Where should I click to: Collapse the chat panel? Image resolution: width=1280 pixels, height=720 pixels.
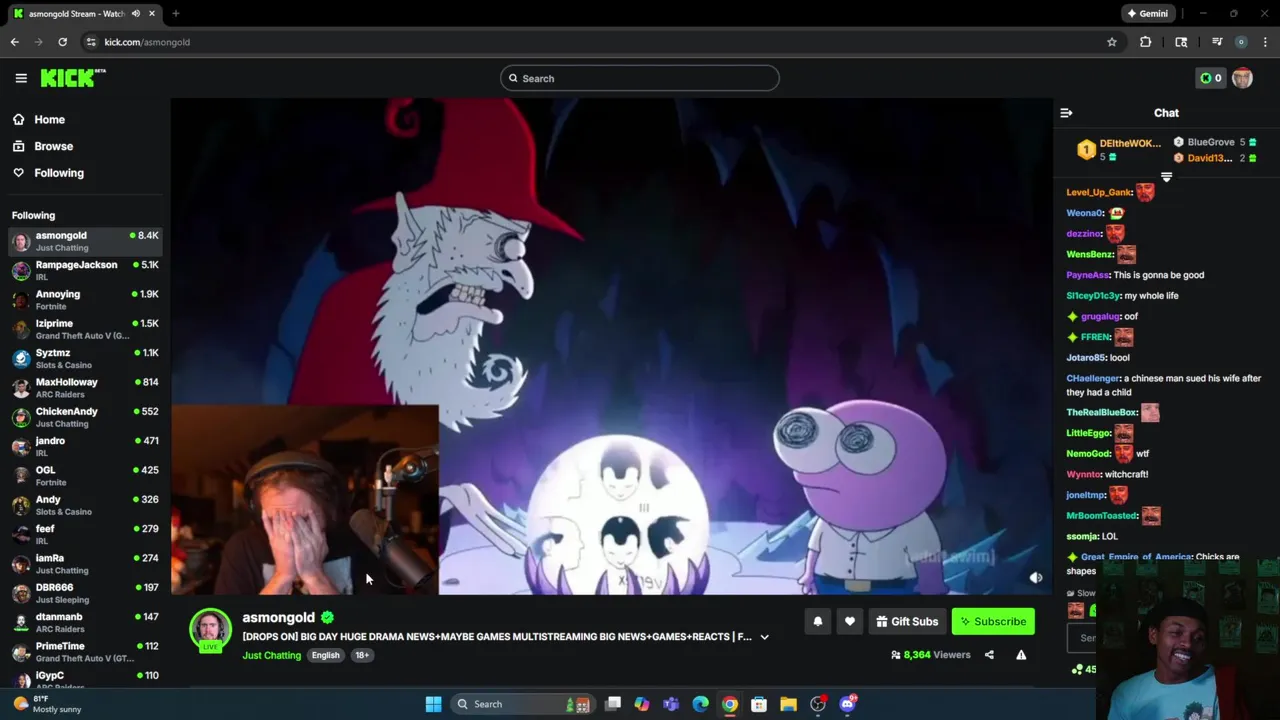coord(1066,113)
